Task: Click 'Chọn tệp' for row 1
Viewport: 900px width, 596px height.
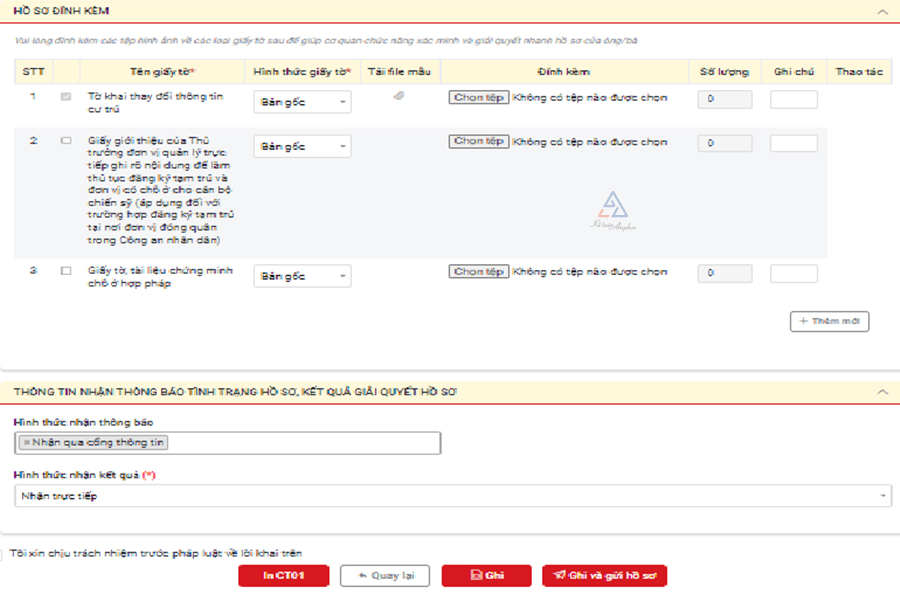Action: point(478,98)
